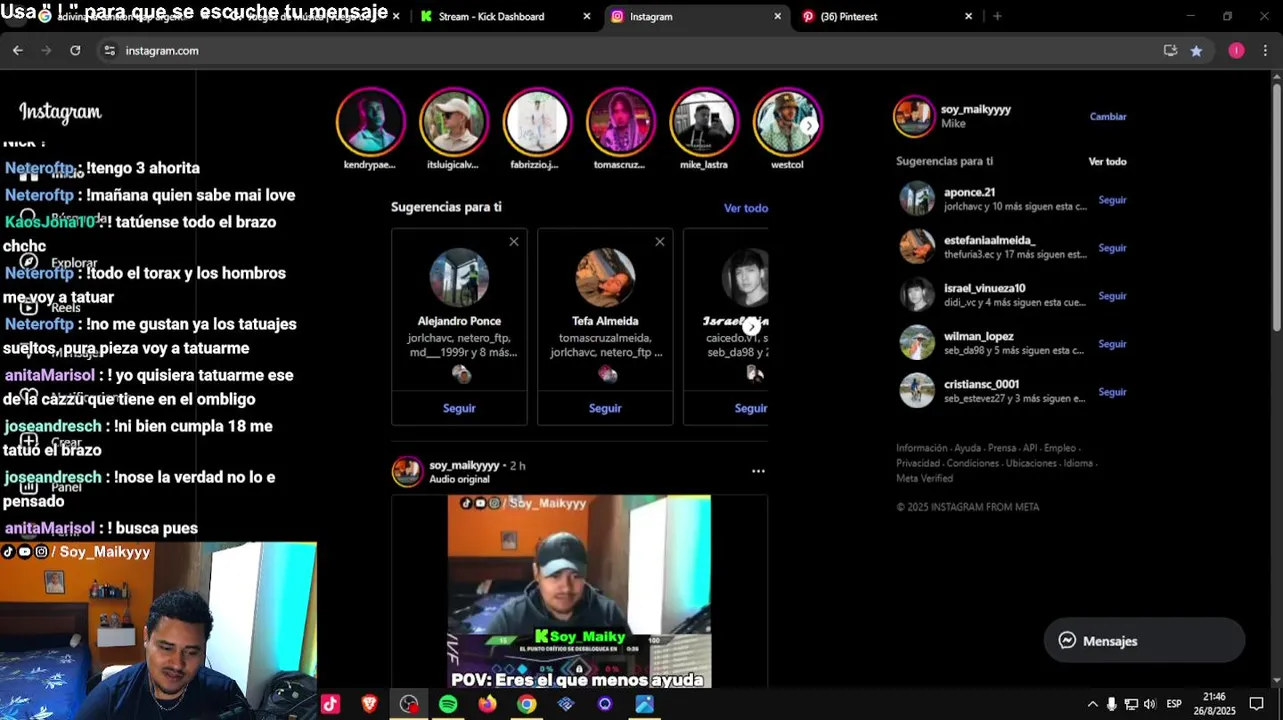Click Ver todo in right sidebar
1283x720 pixels.
click(1107, 161)
